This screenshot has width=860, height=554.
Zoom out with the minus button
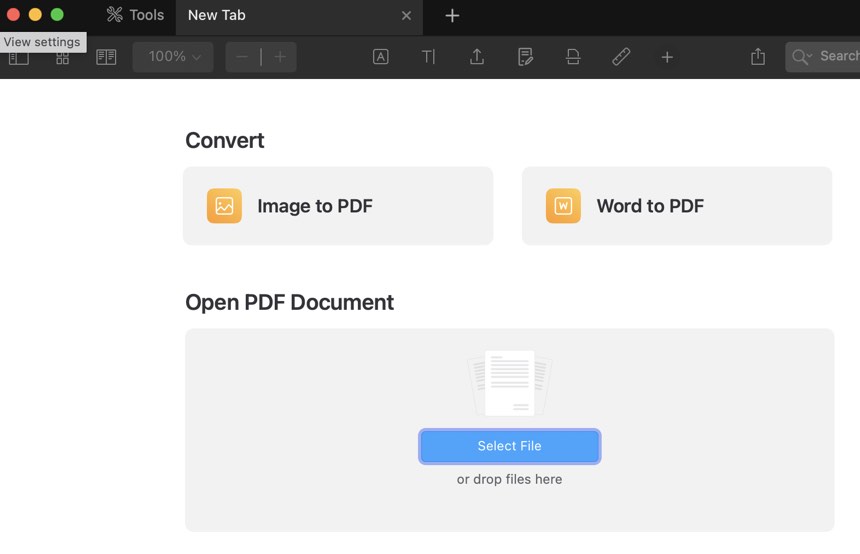pyautogui.click(x=242, y=56)
